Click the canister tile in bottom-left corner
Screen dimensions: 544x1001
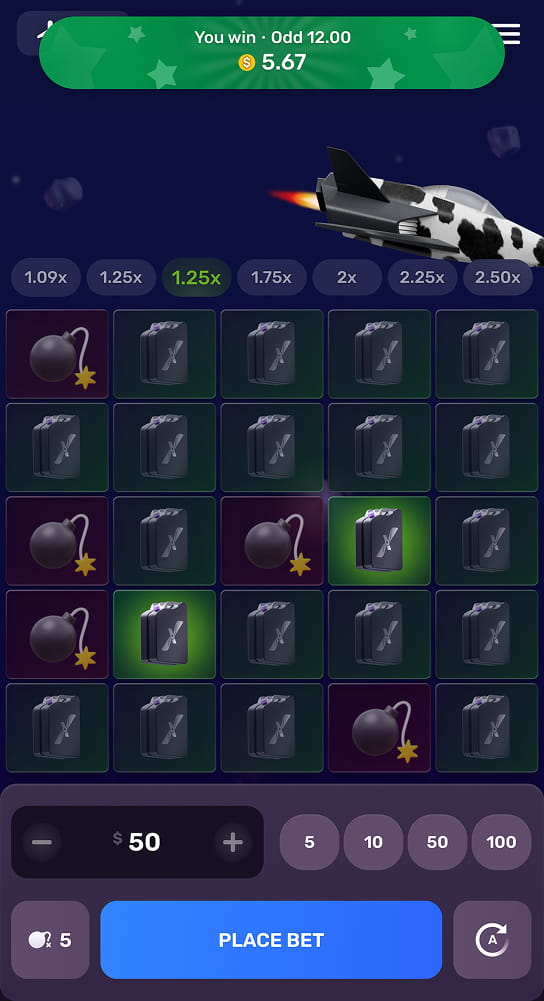click(57, 728)
